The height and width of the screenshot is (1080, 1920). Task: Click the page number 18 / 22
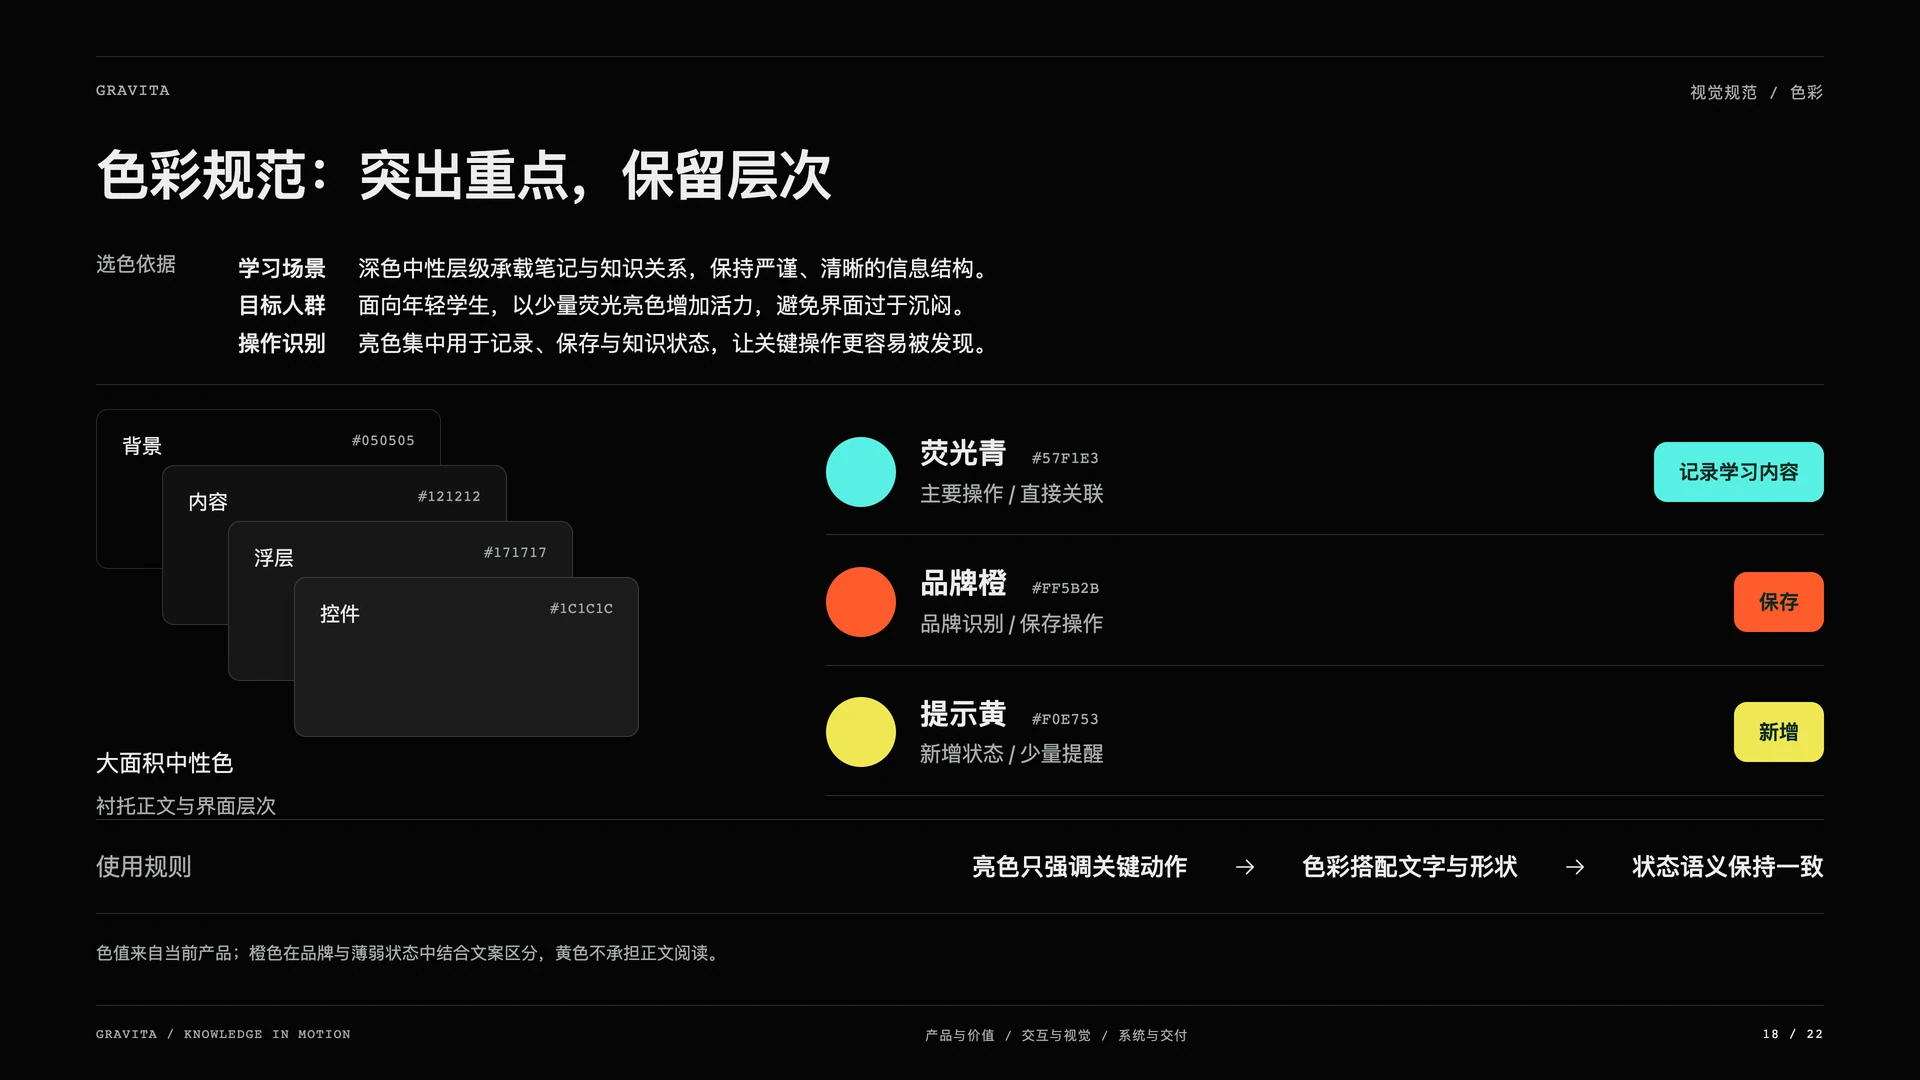tap(1793, 1034)
